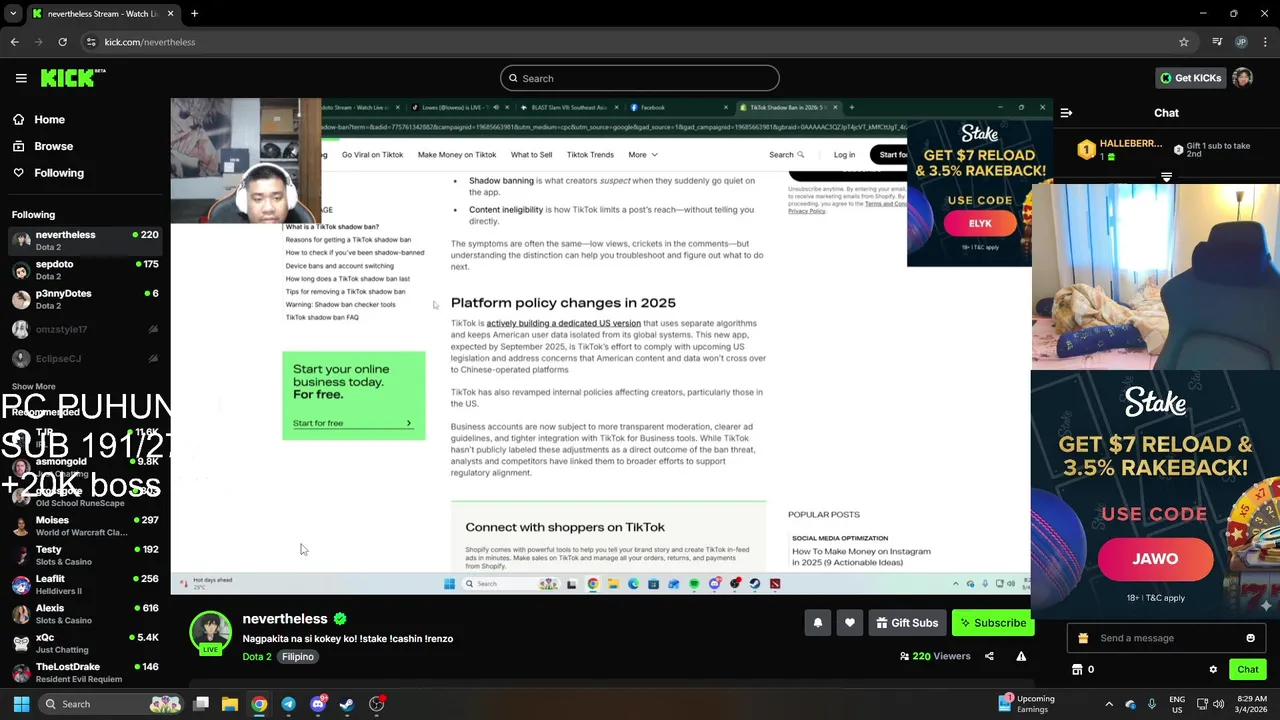This screenshot has height=720, width=1280.
Task: Click JAWO code on Stake ad
Action: (1155, 559)
